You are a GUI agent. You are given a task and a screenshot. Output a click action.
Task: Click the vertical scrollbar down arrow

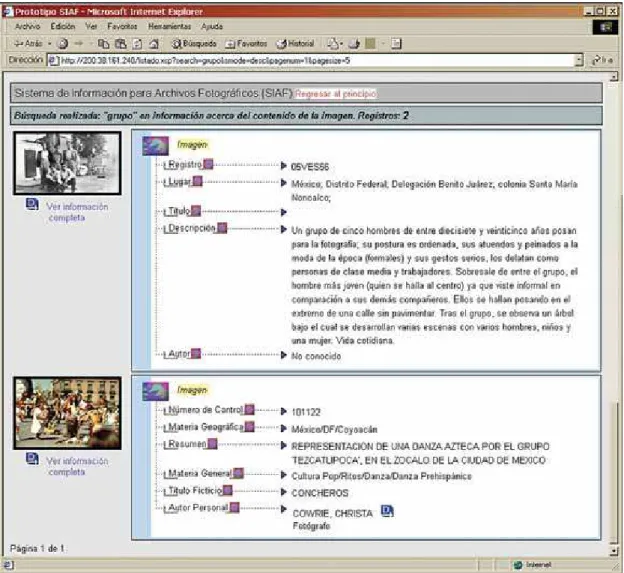[614, 551]
